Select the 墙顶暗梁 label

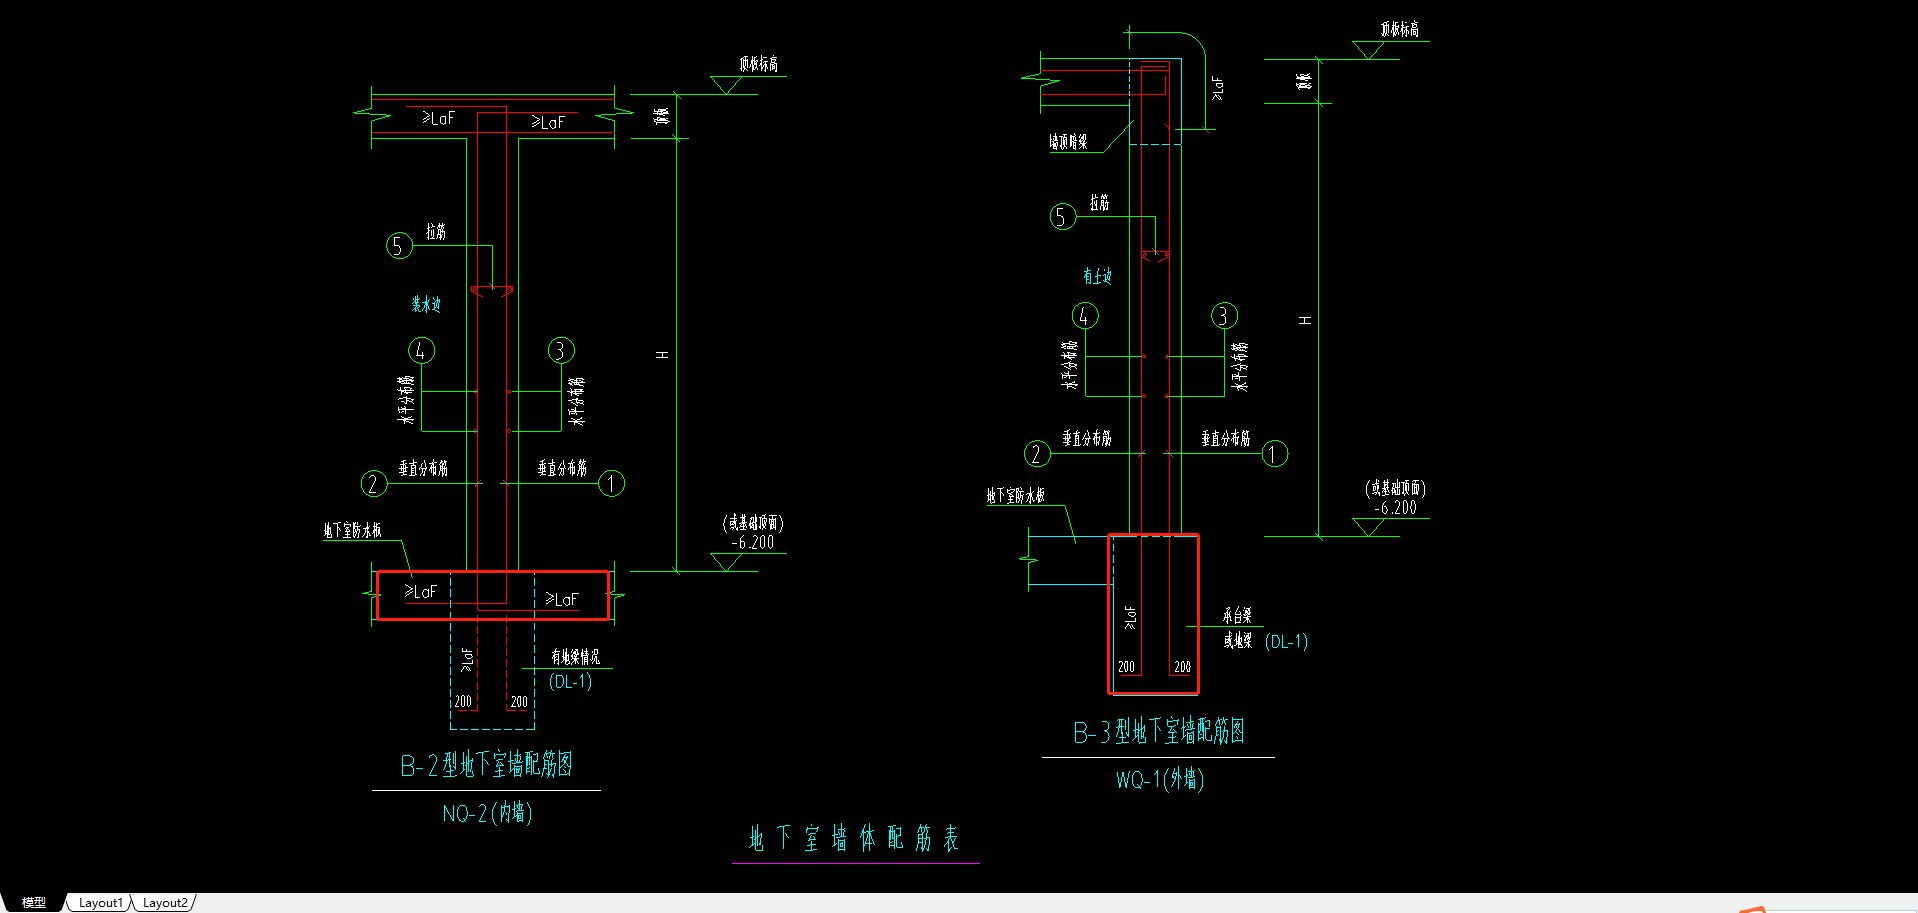1068,142
